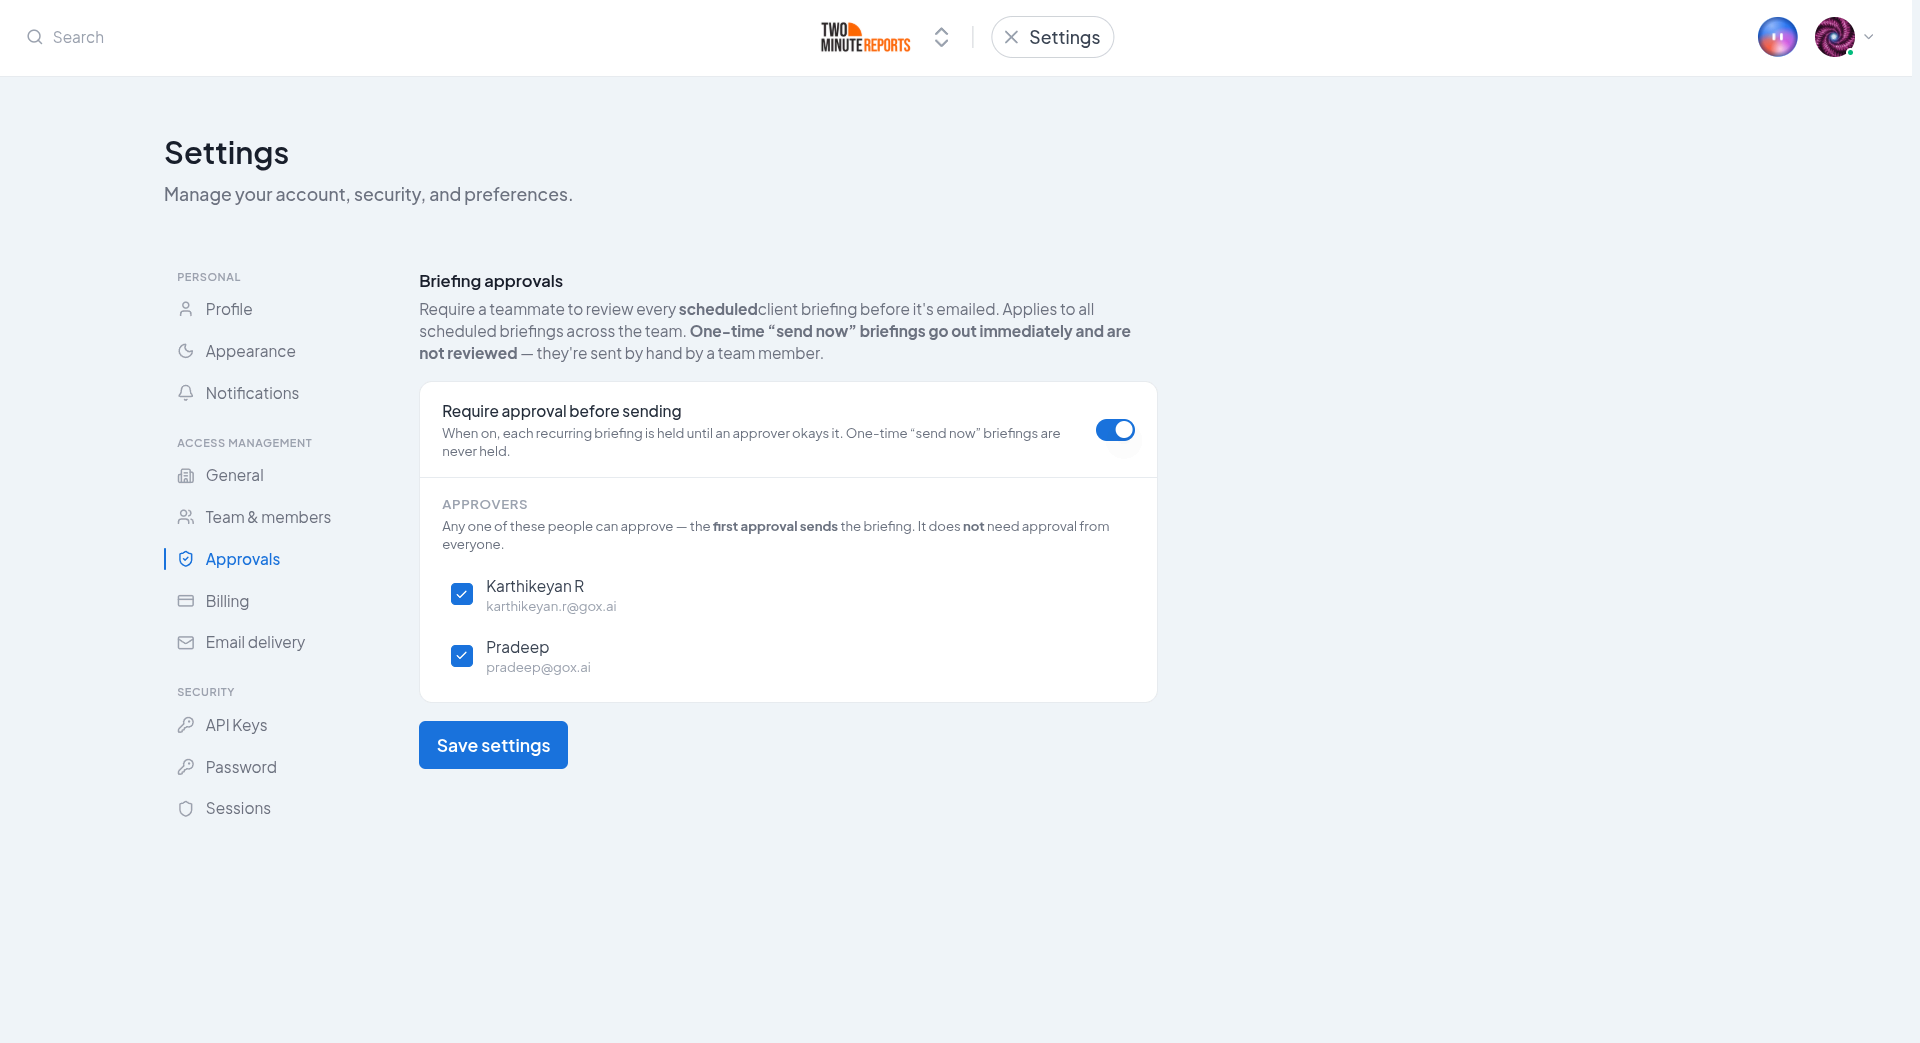The height and width of the screenshot is (1043, 1920).
Task: Close the Settings pill in header
Action: coord(1011,37)
